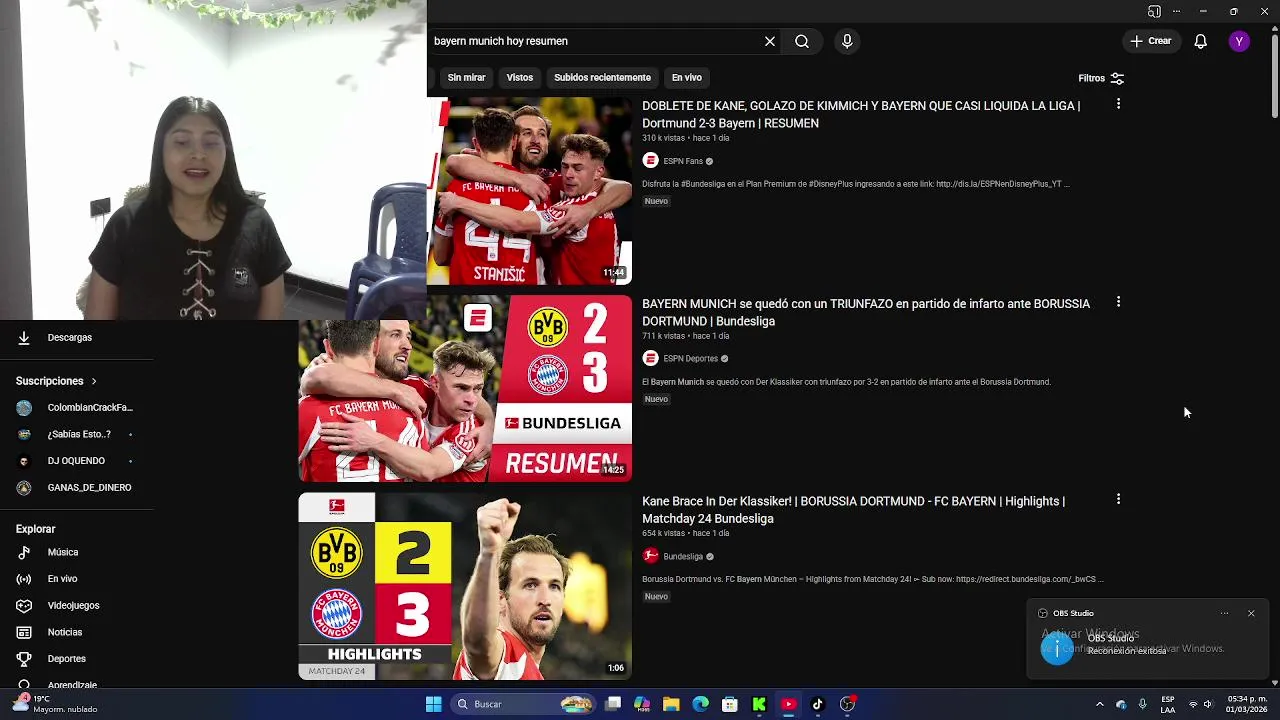Open TikTok from the taskbar
The width and height of the screenshot is (1280, 720).
pyautogui.click(x=817, y=704)
